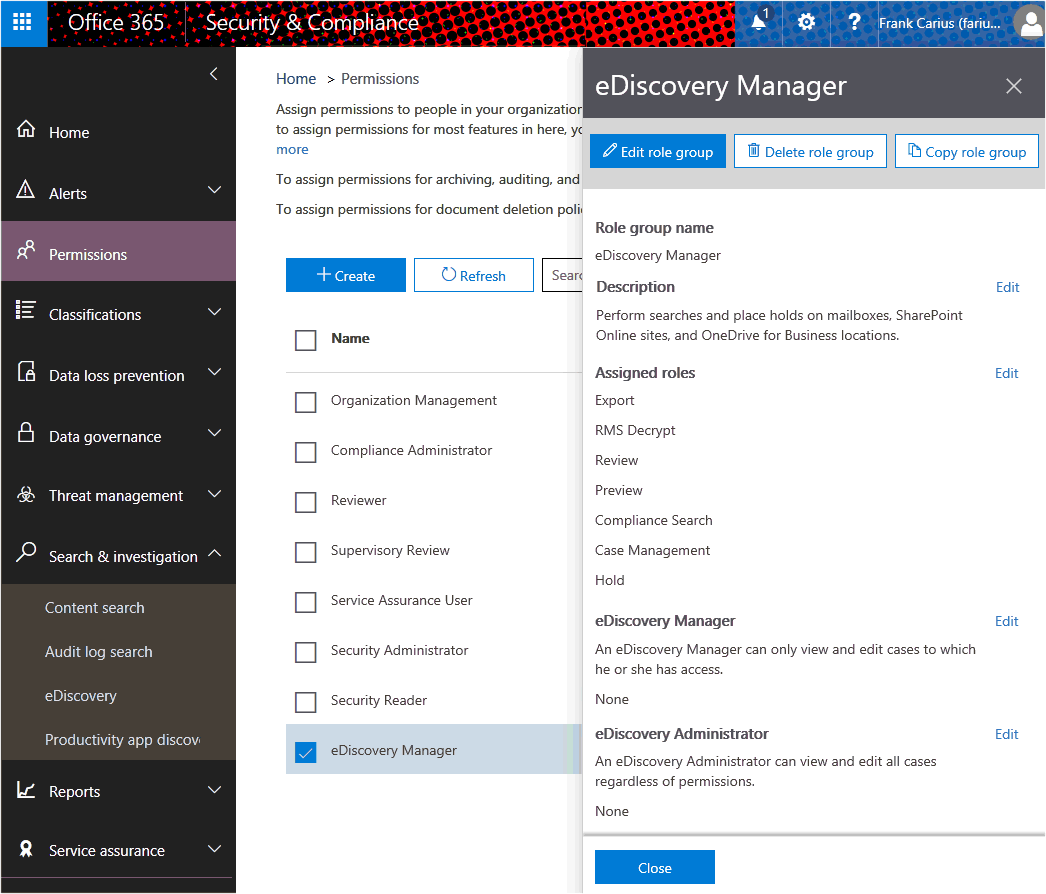Image resolution: width=1046 pixels, height=894 pixels.
Task: Click the Classifications list icon
Action: tap(25, 310)
